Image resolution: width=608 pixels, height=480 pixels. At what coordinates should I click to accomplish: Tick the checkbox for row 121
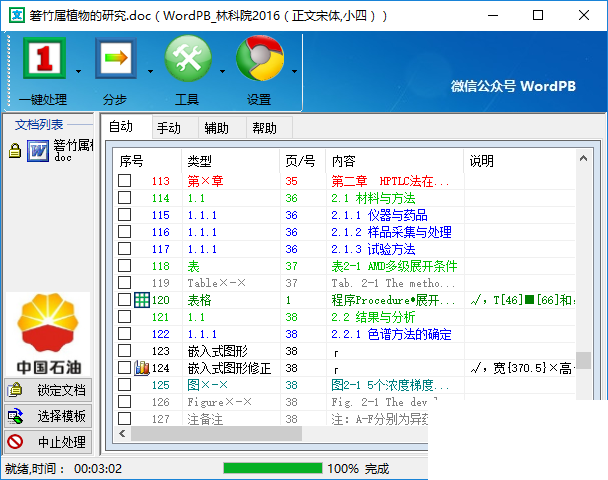124,317
